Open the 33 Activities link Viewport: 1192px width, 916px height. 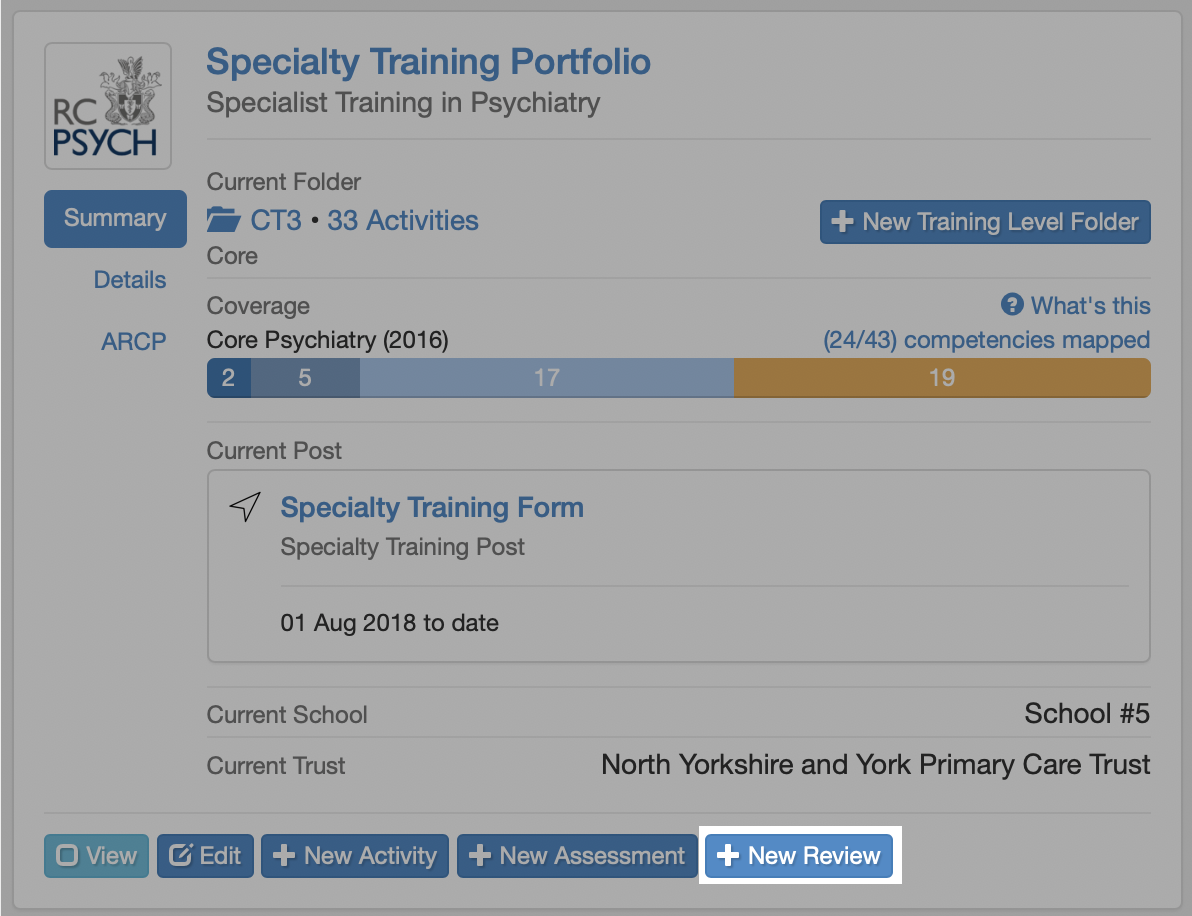(x=402, y=220)
